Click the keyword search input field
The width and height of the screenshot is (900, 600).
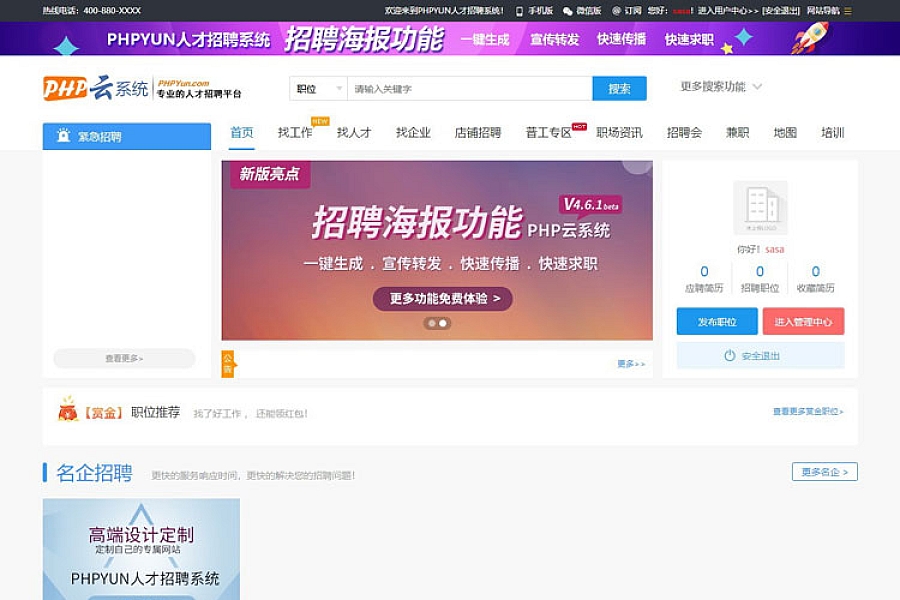tap(470, 89)
